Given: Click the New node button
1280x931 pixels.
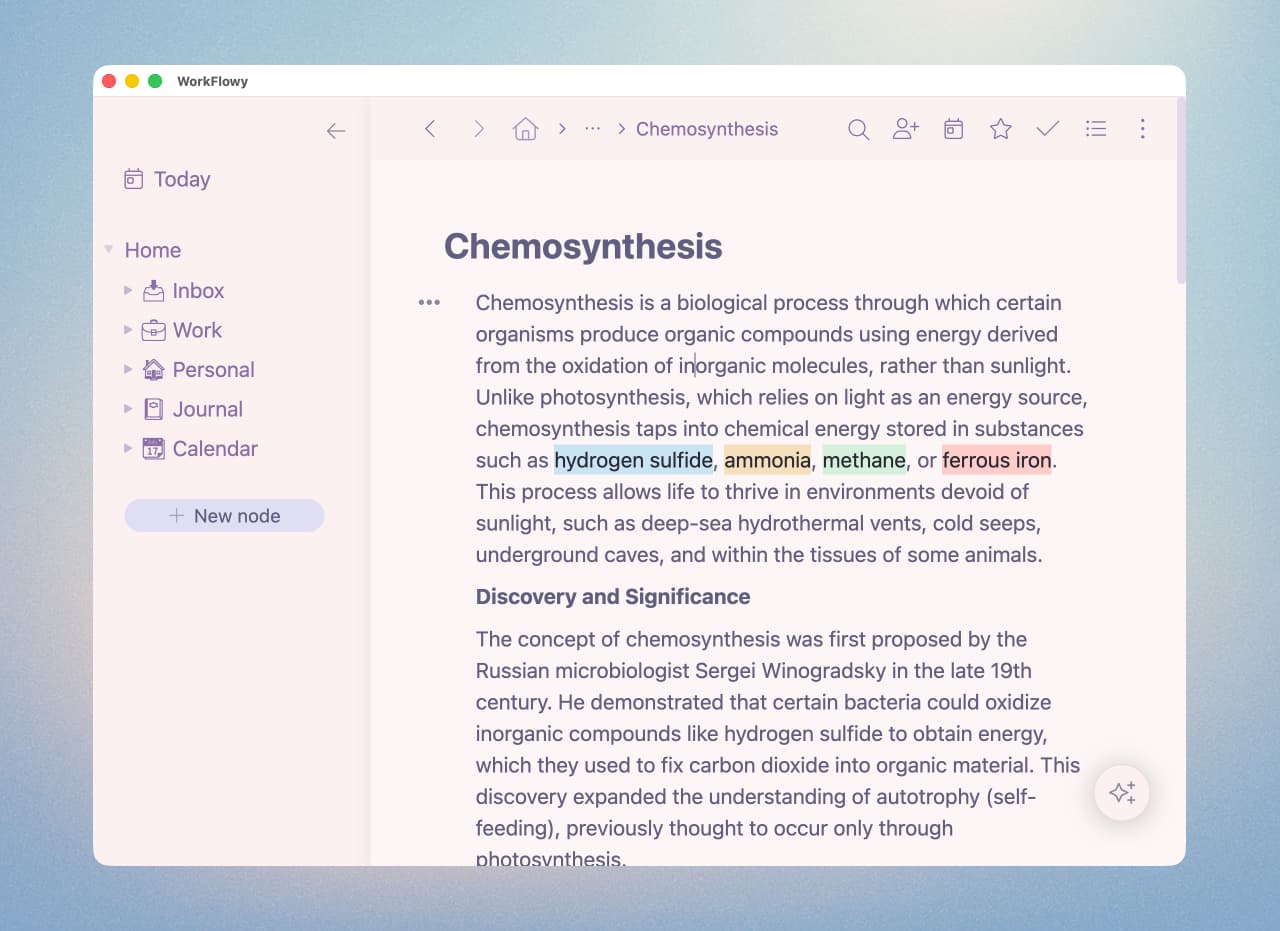Looking at the screenshot, I should pyautogui.click(x=224, y=516).
